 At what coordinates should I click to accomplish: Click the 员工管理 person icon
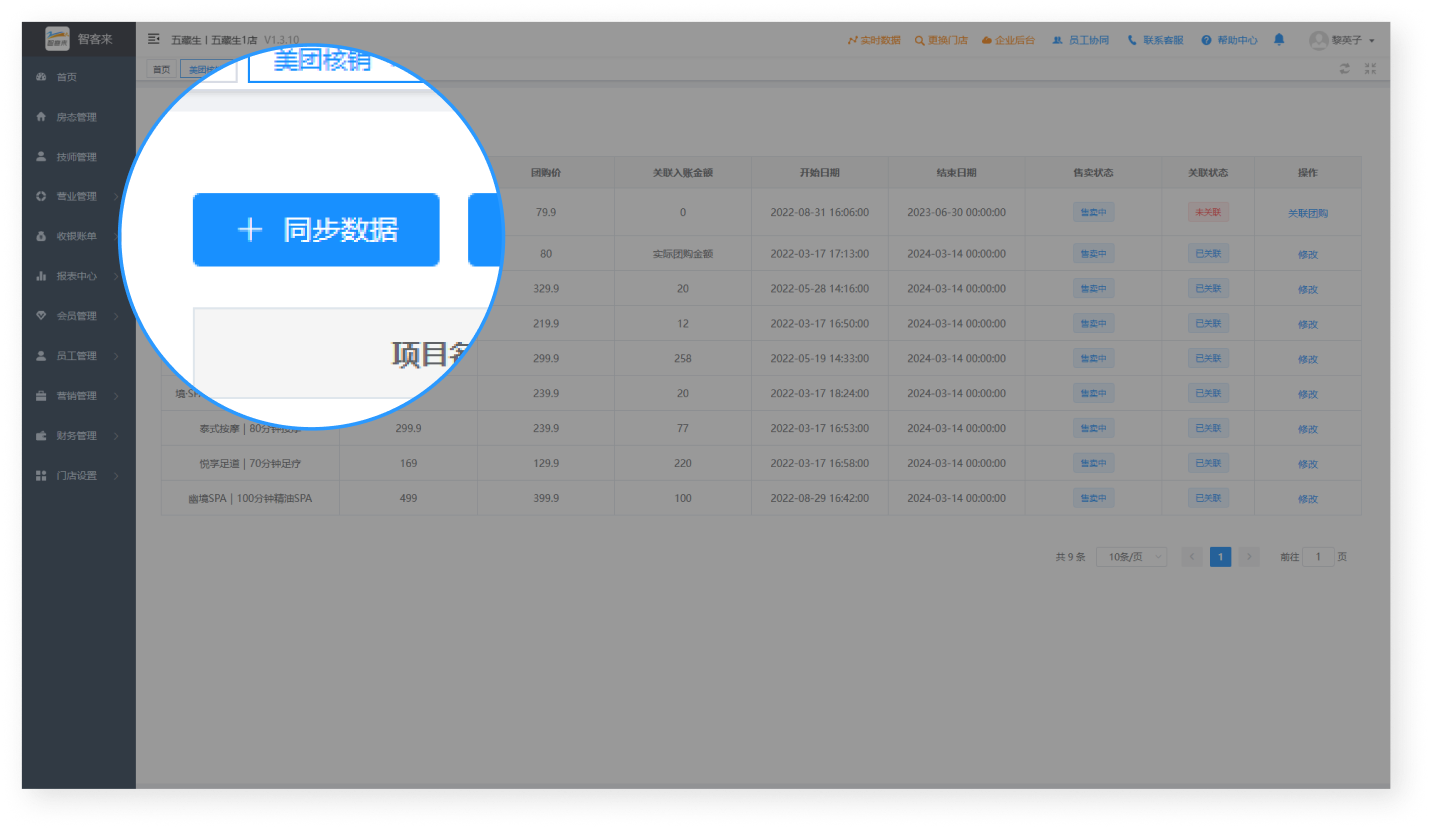(41, 356)
